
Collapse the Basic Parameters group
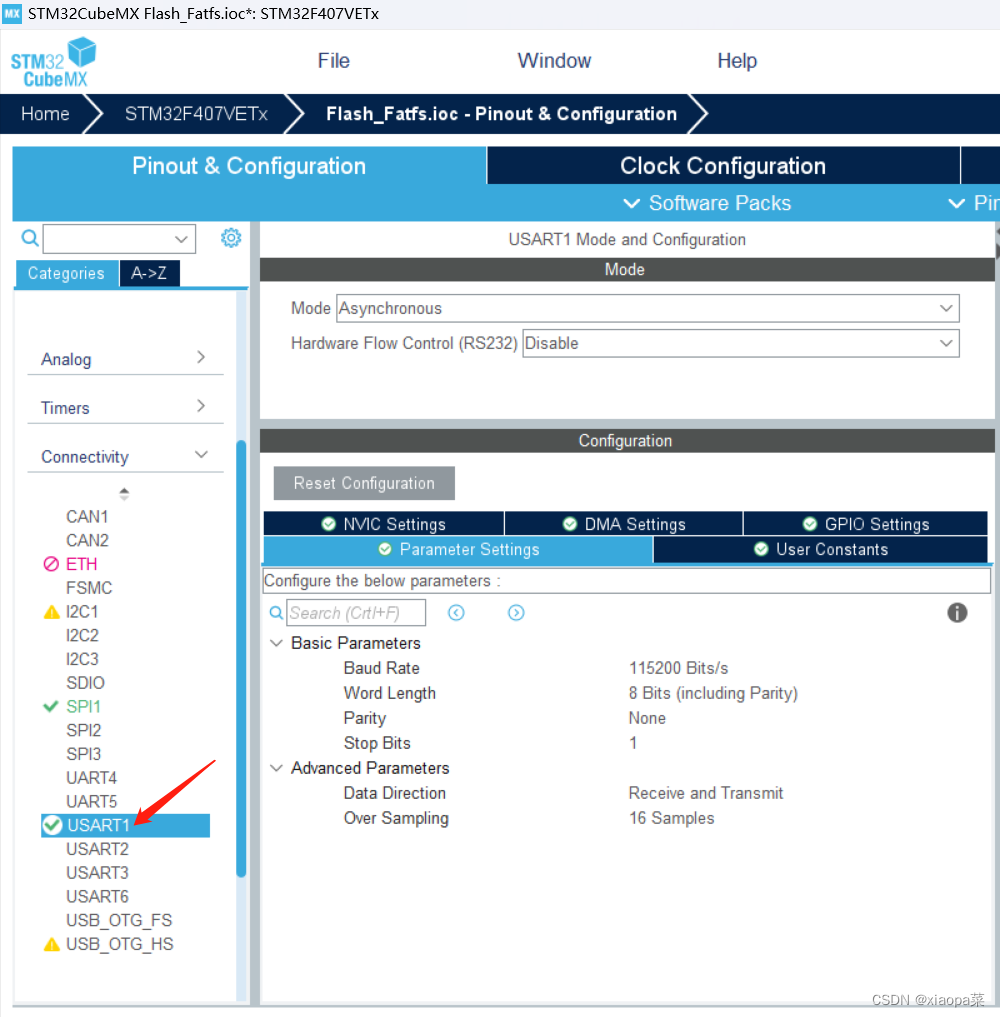click(x=276, y=643)
